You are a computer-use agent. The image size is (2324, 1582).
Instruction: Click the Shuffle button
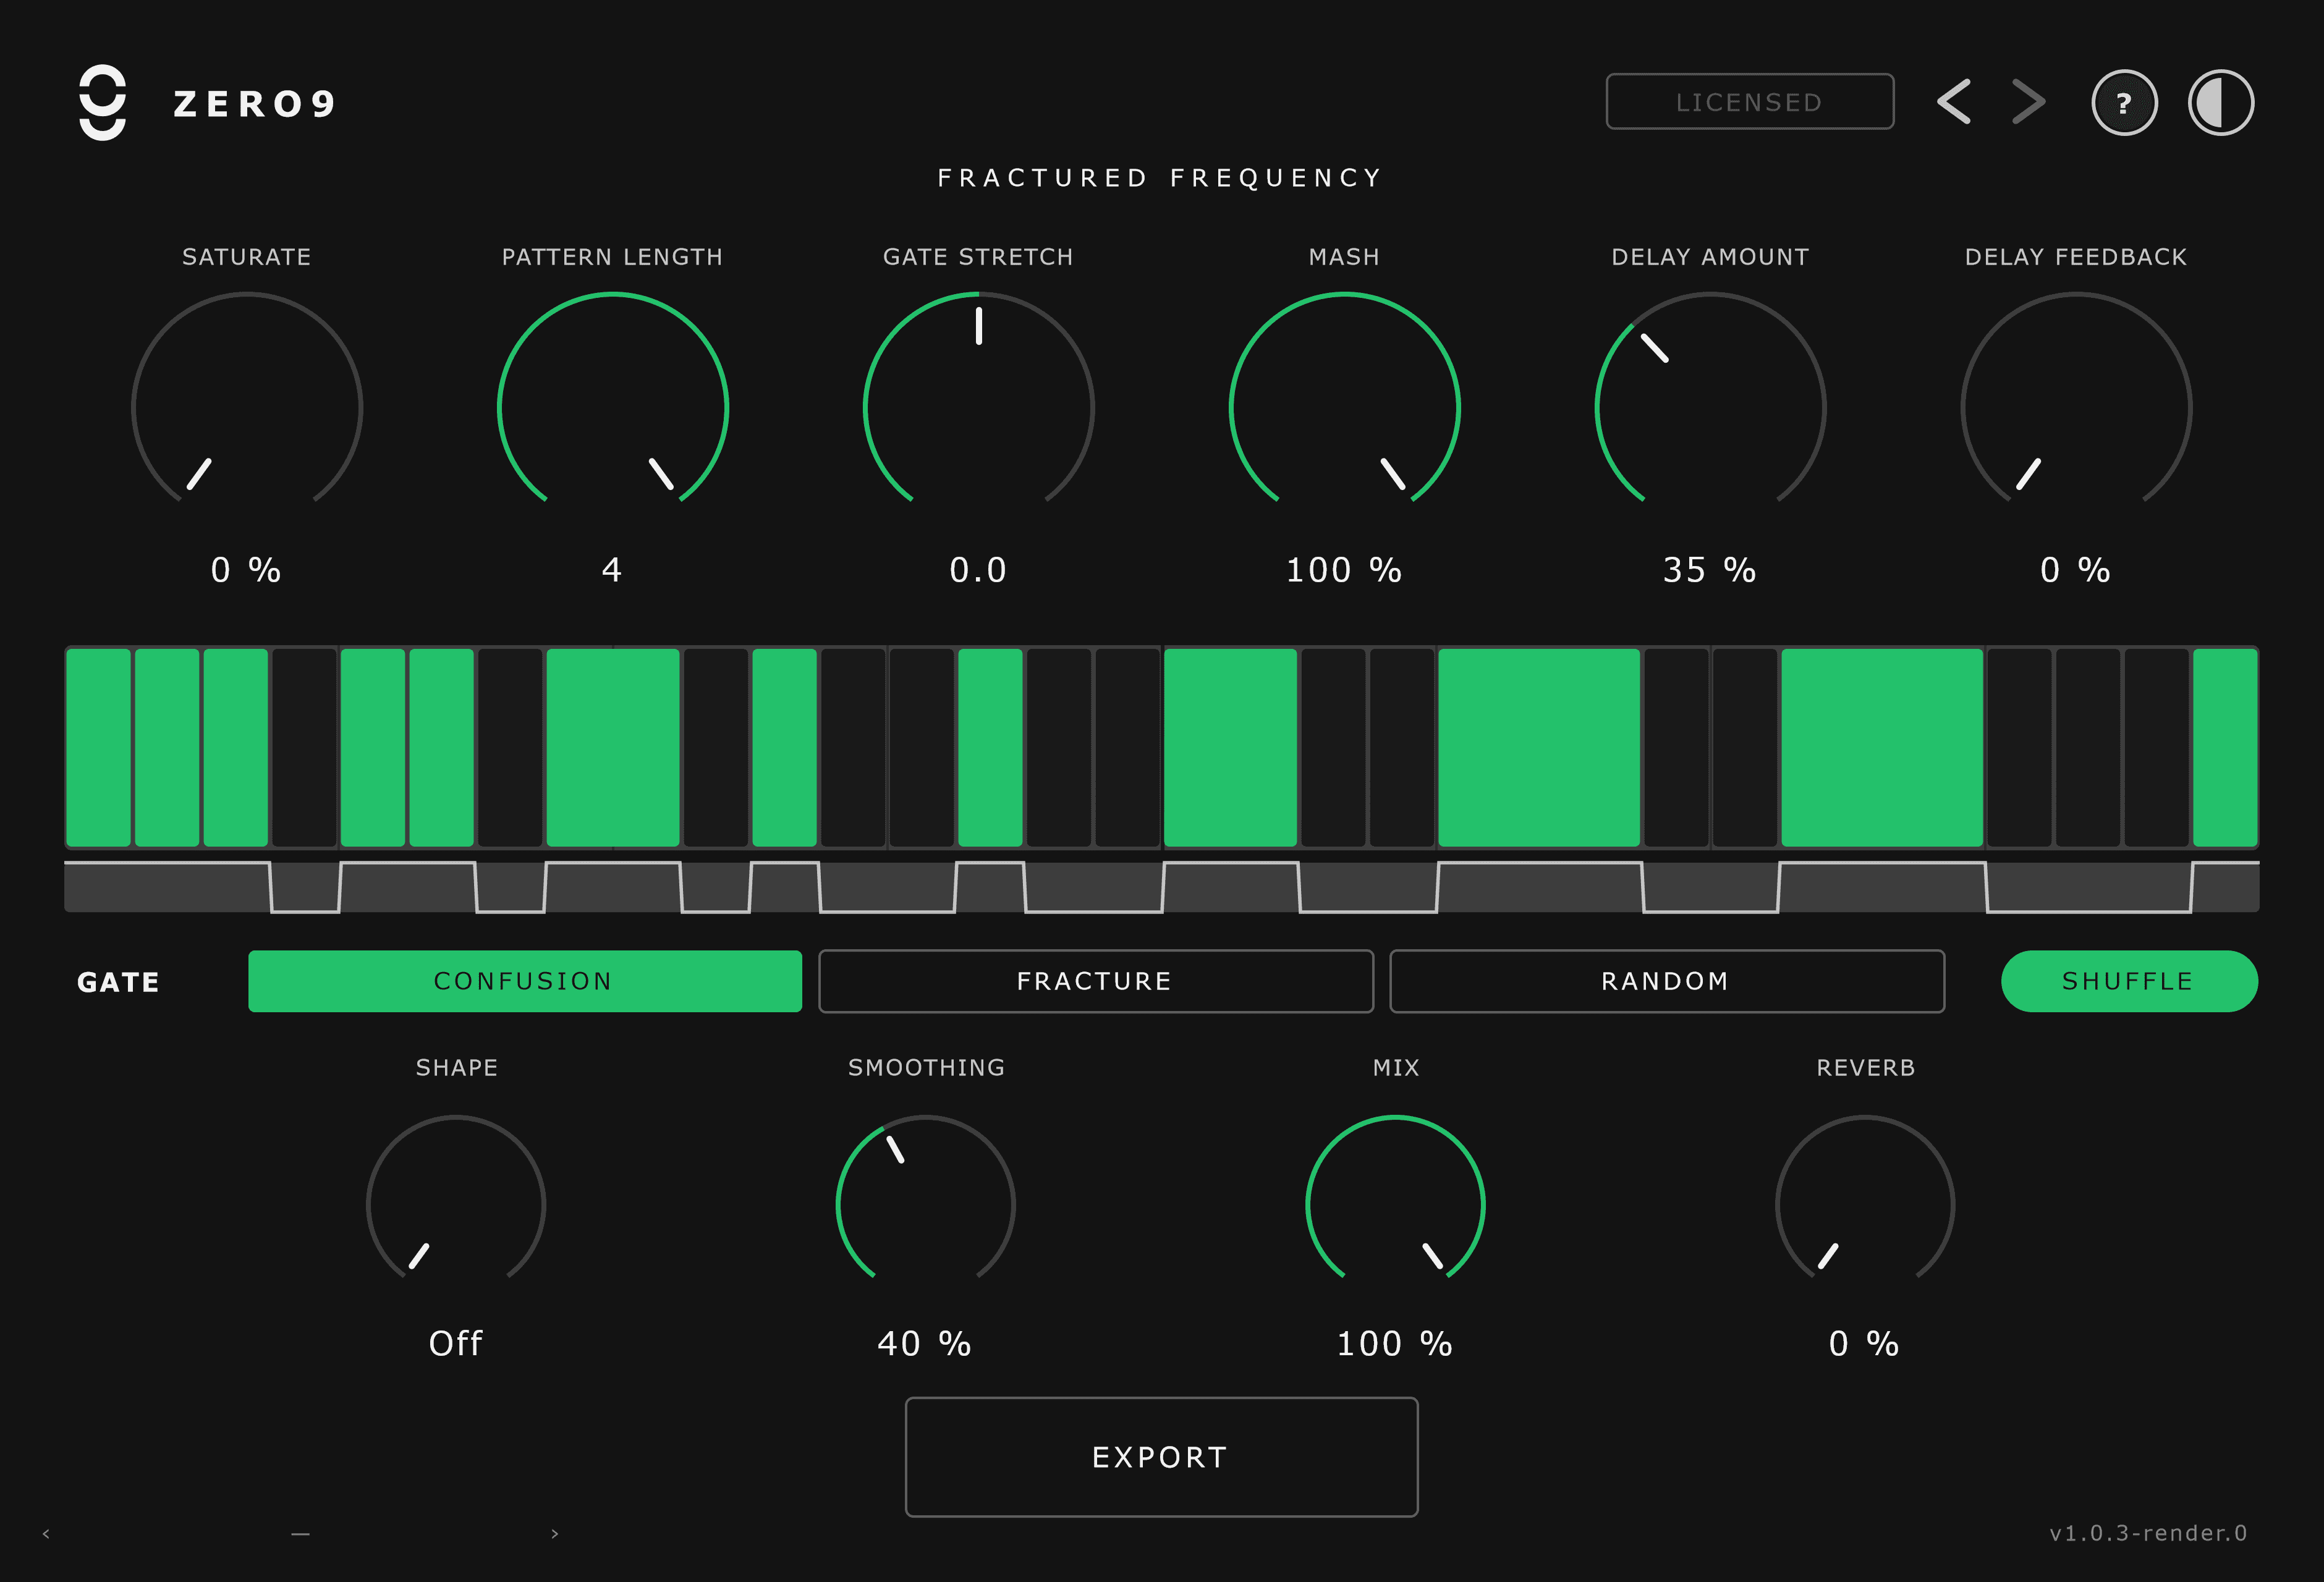pyautogui.click(x=2129, y=981)
